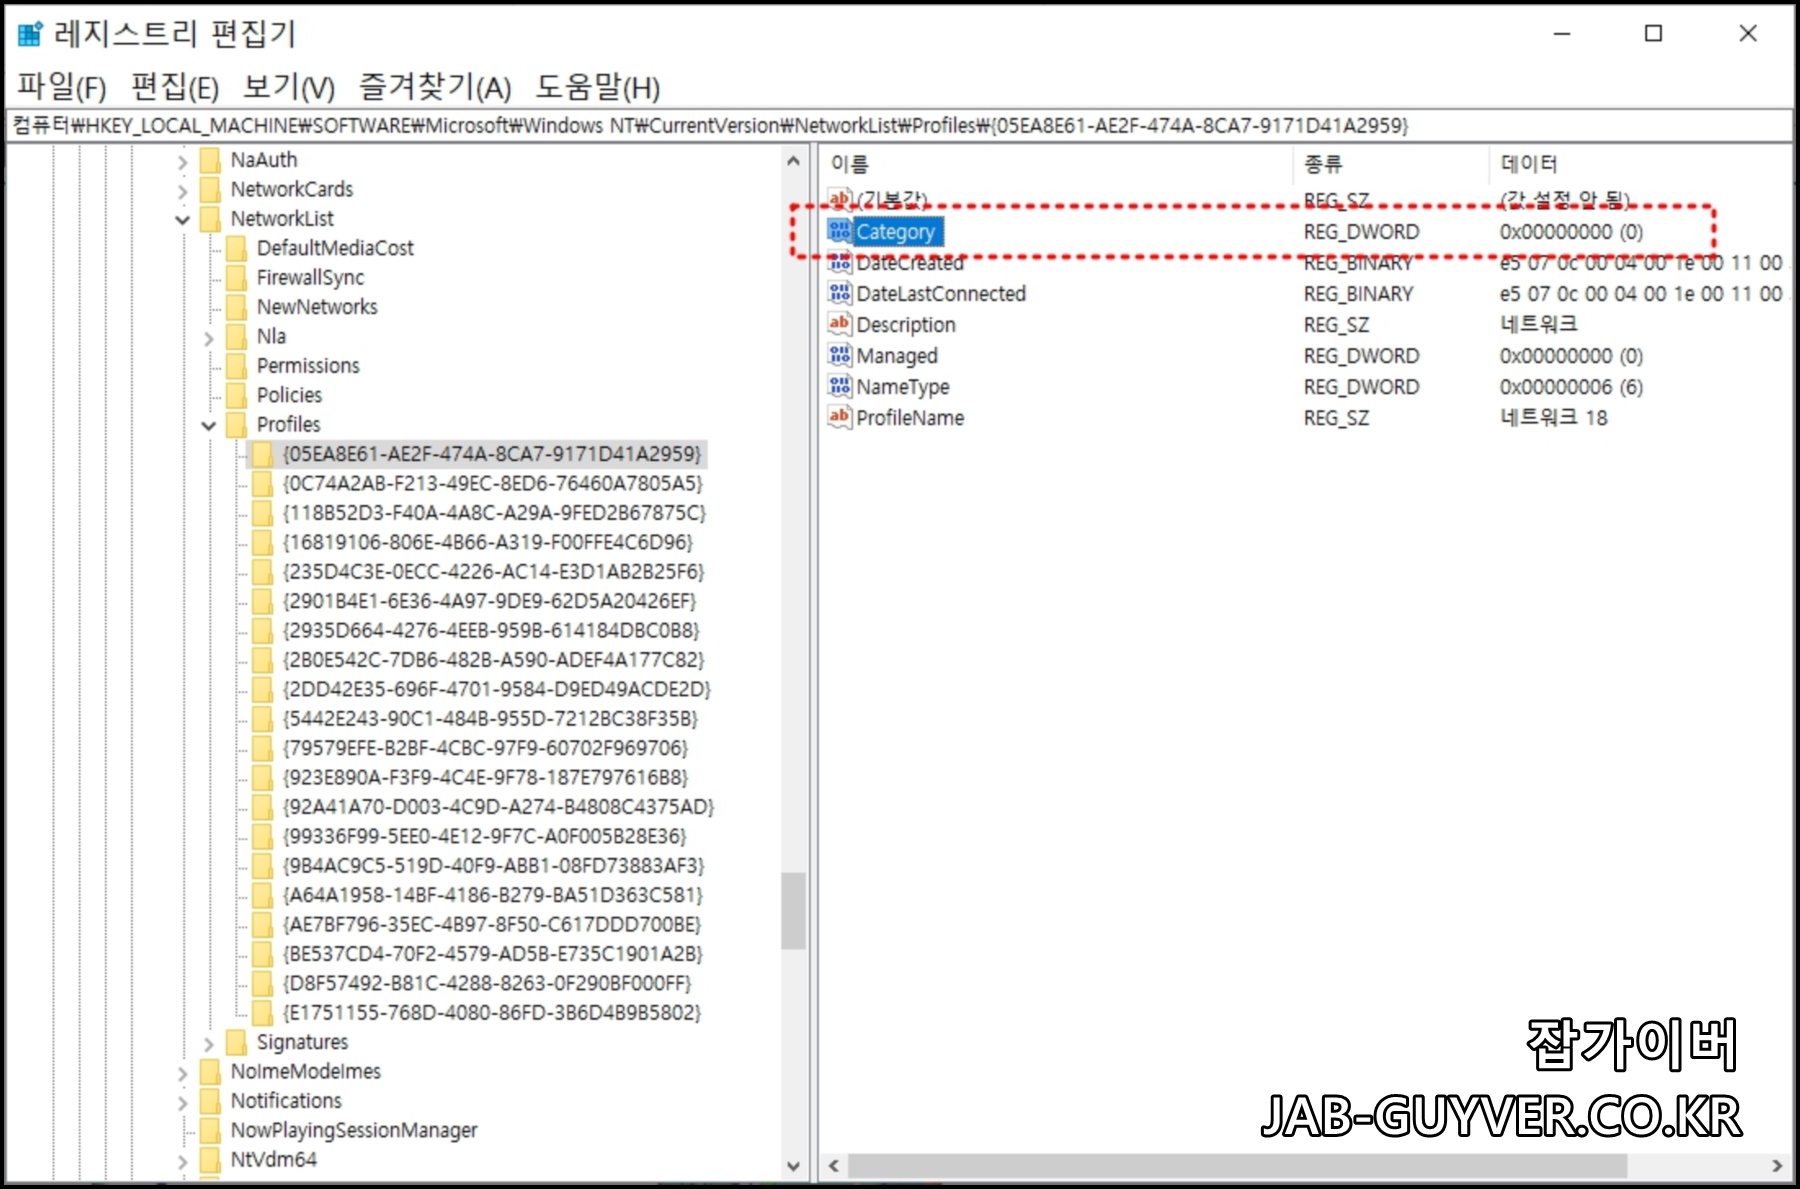
Task: Click the FirewallSync folder icon
Action: point(236,277)
